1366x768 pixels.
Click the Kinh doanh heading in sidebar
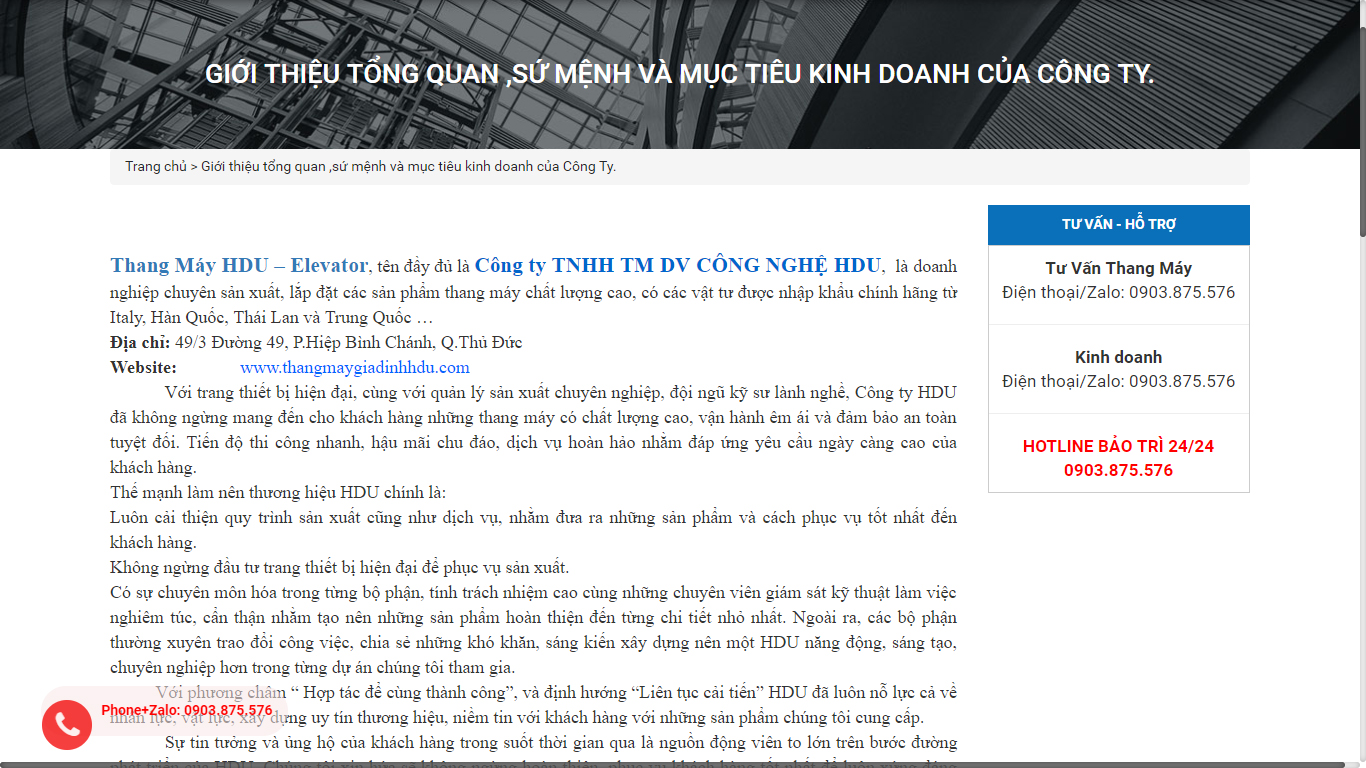click(1118, 358)
